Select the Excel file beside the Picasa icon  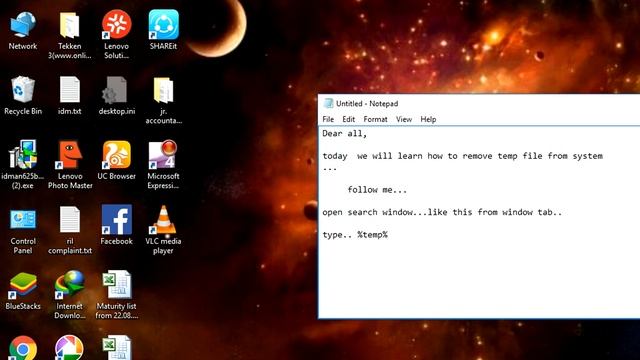117,348
